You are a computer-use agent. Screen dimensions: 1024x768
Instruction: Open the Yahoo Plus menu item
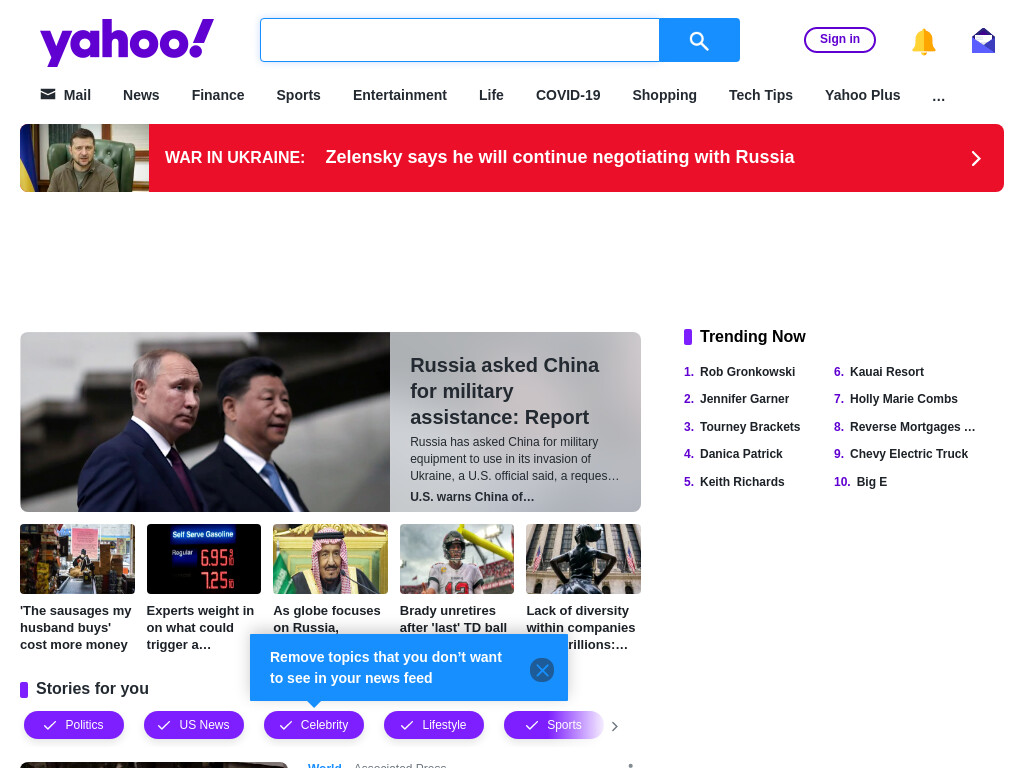863,95
